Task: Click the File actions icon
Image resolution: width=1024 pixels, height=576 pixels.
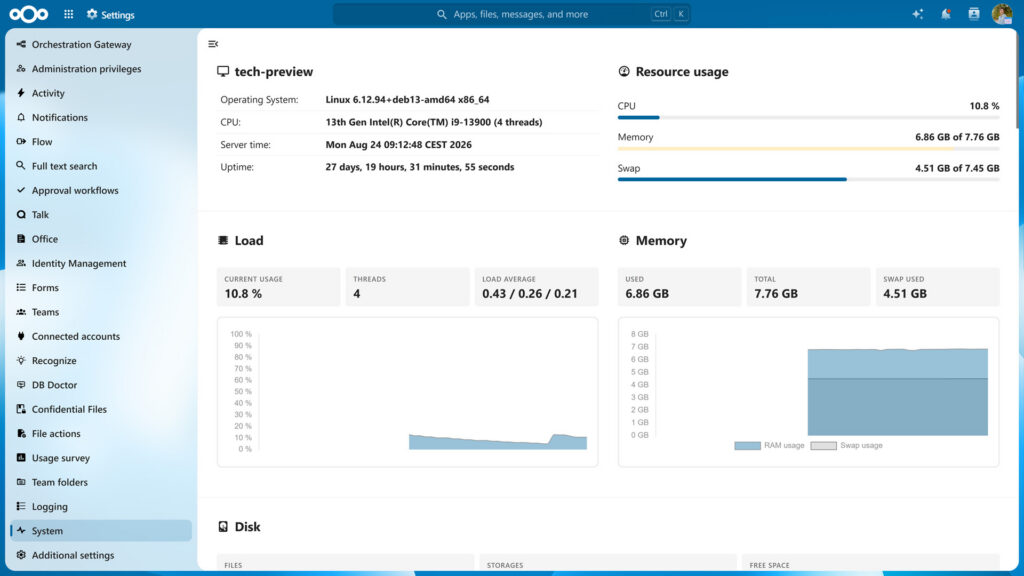Action: [21, 433]
